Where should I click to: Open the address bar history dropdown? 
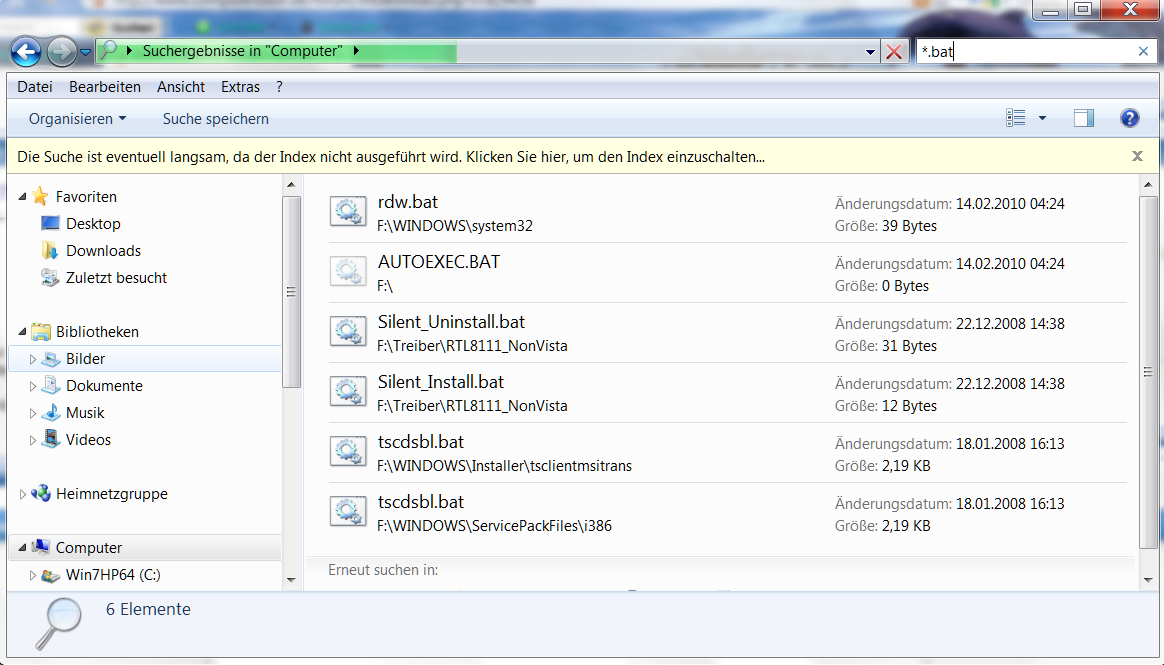[x=870, y=52]
